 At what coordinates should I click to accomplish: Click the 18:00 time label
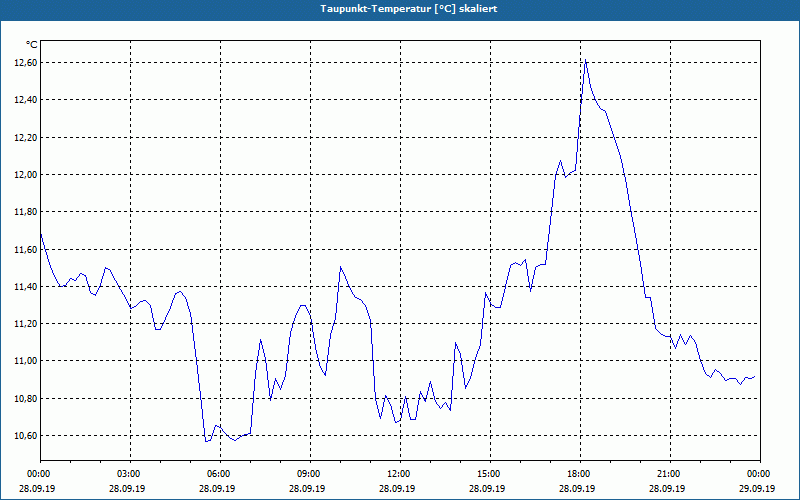click(580, 474)
